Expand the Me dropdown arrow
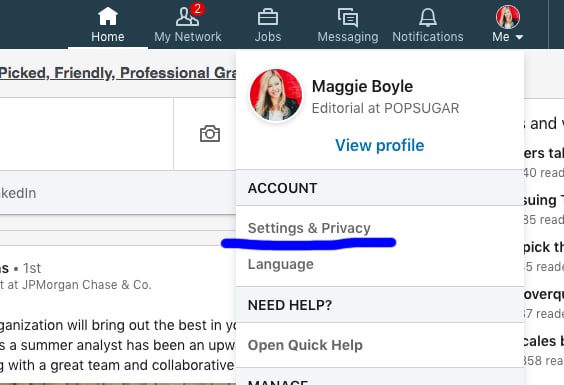The height and width of the screenshot is (385, 564). (519, 37)
